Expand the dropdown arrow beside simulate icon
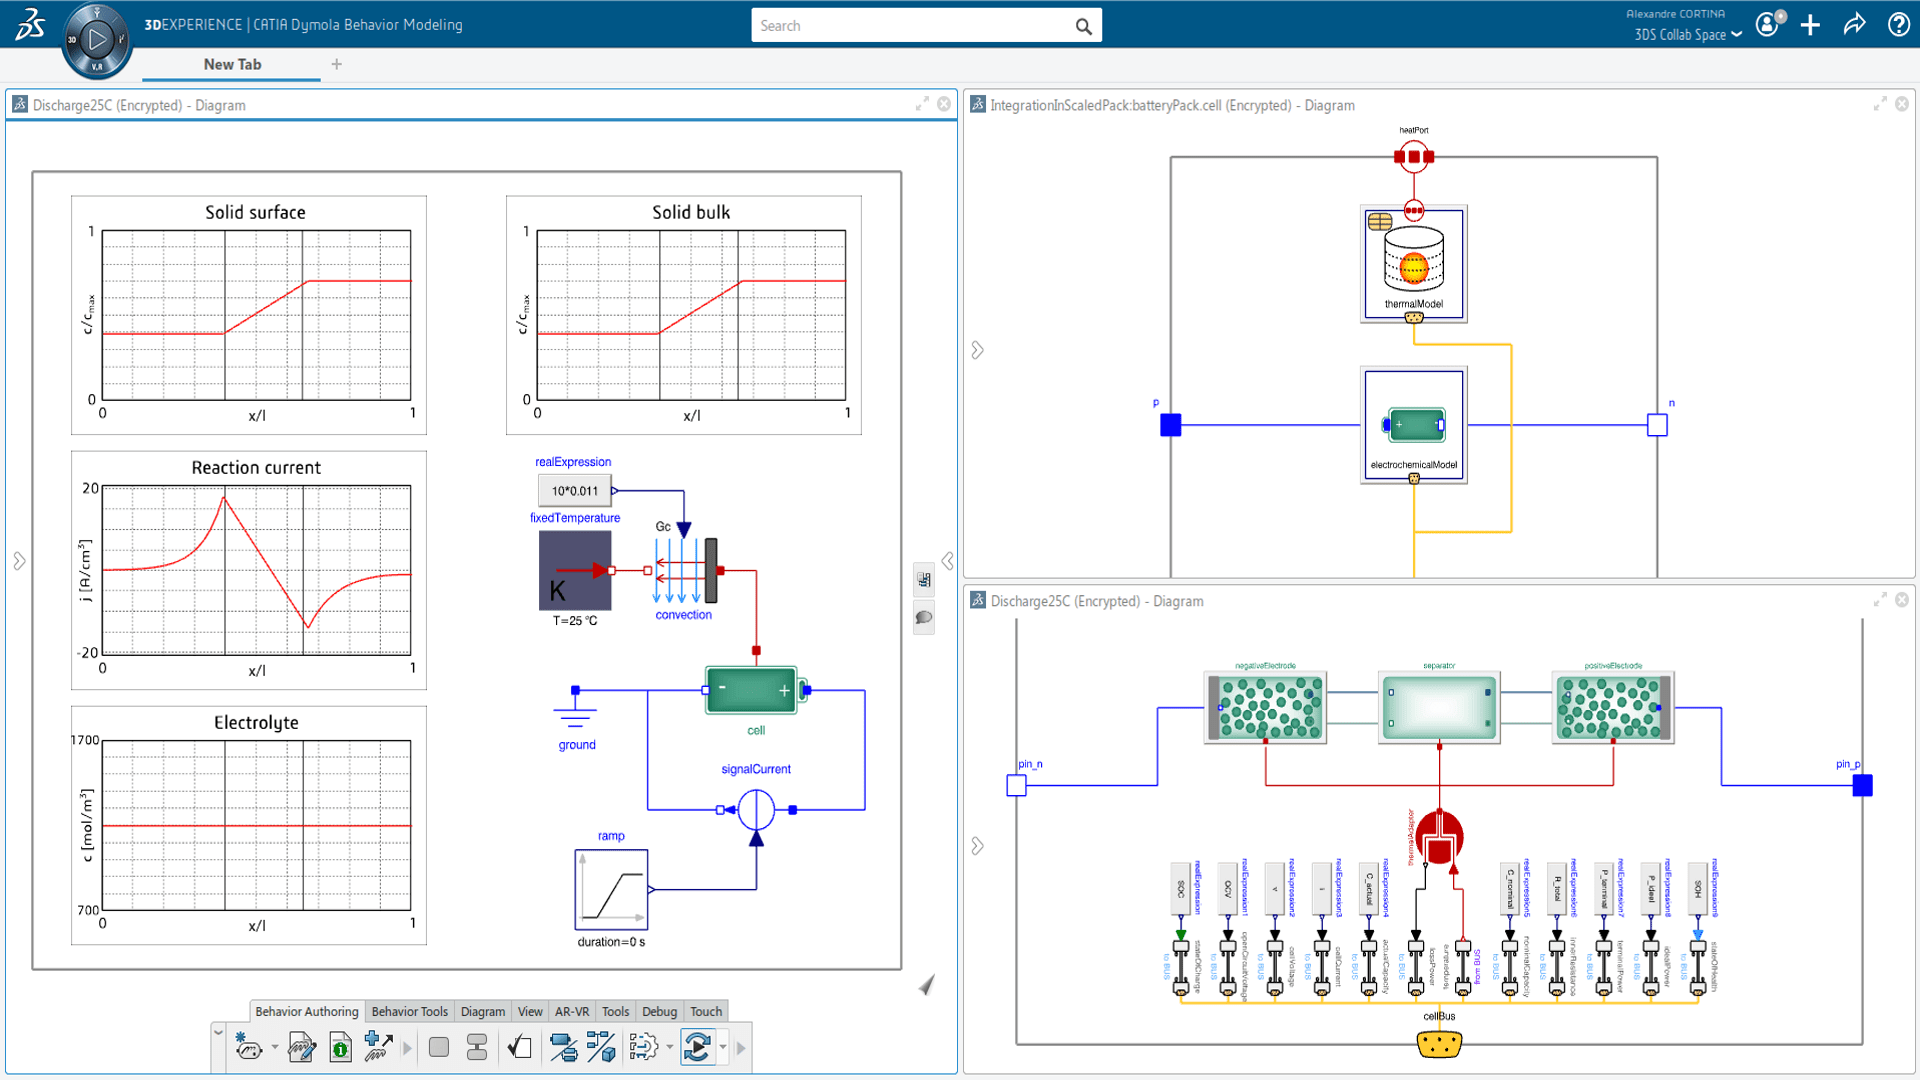This screenshot has height=1080, width=1920. 723,1047
